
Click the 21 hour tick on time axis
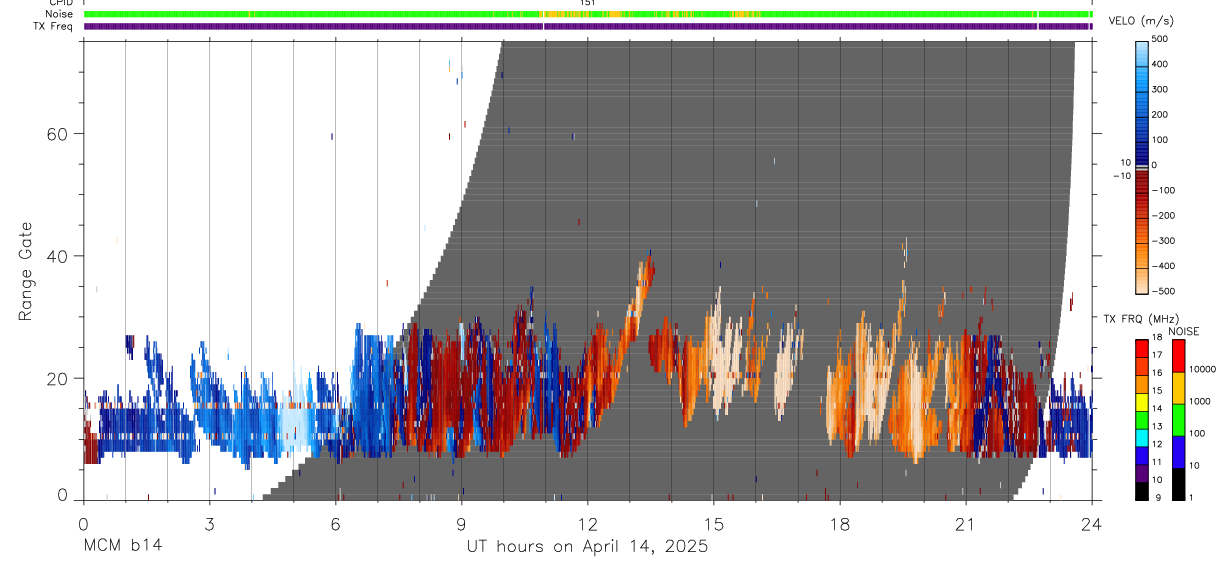point(965,525)
